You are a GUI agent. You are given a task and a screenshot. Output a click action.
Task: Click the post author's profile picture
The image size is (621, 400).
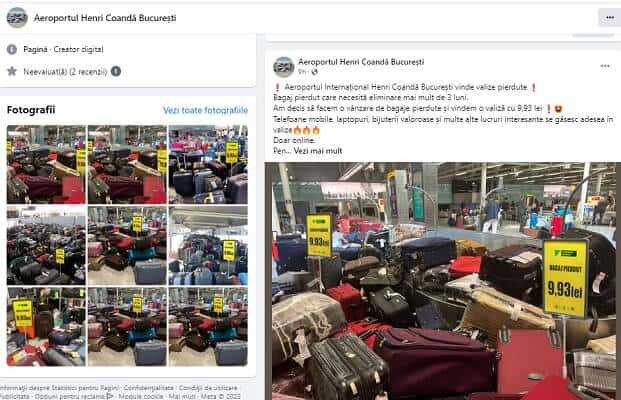point(284,67)
